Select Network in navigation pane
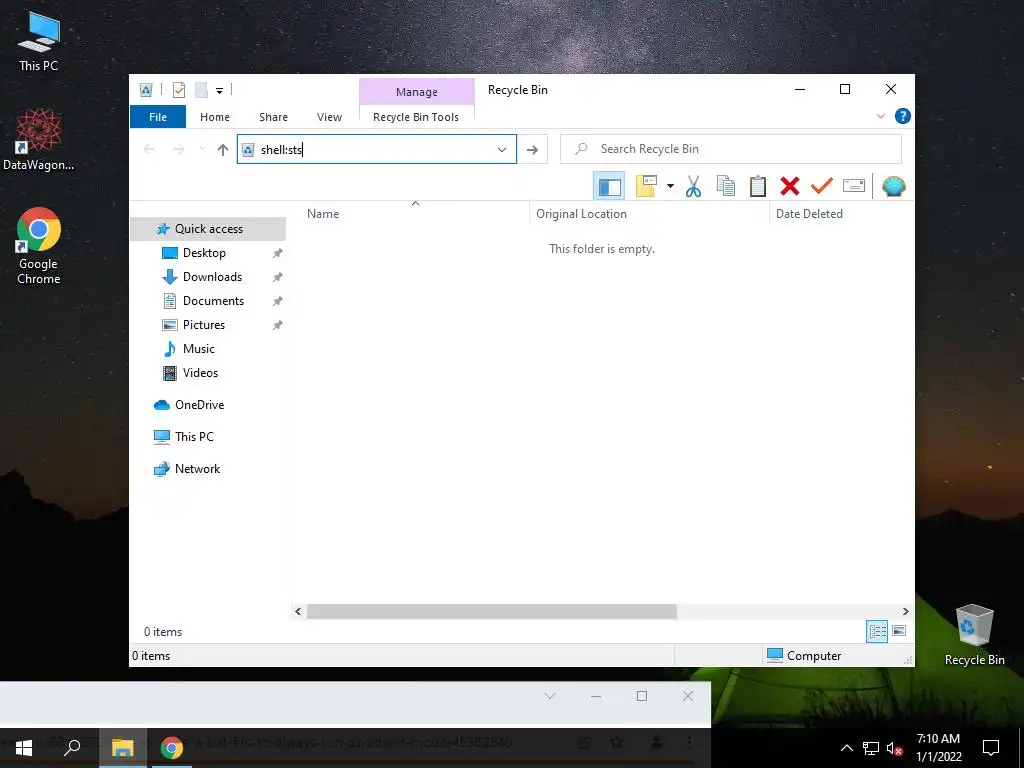Viewport: 1024px width, 768px height. [x=197, y=469]
